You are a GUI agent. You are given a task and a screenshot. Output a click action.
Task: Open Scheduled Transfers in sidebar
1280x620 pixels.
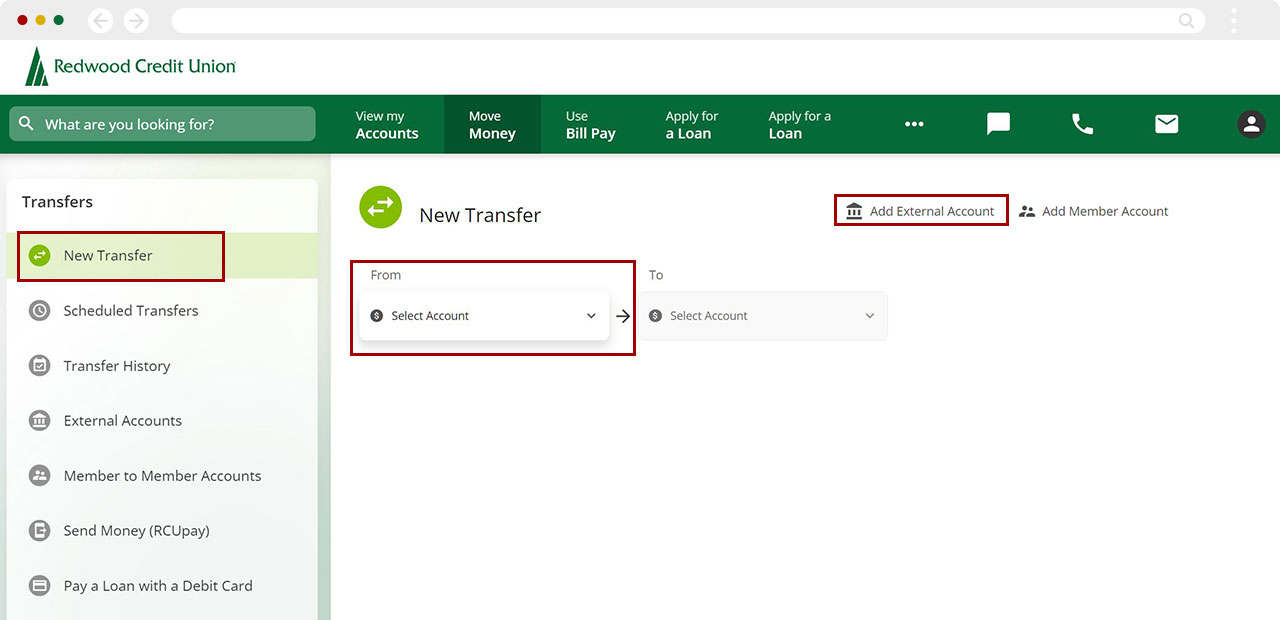tap(131, 311)
